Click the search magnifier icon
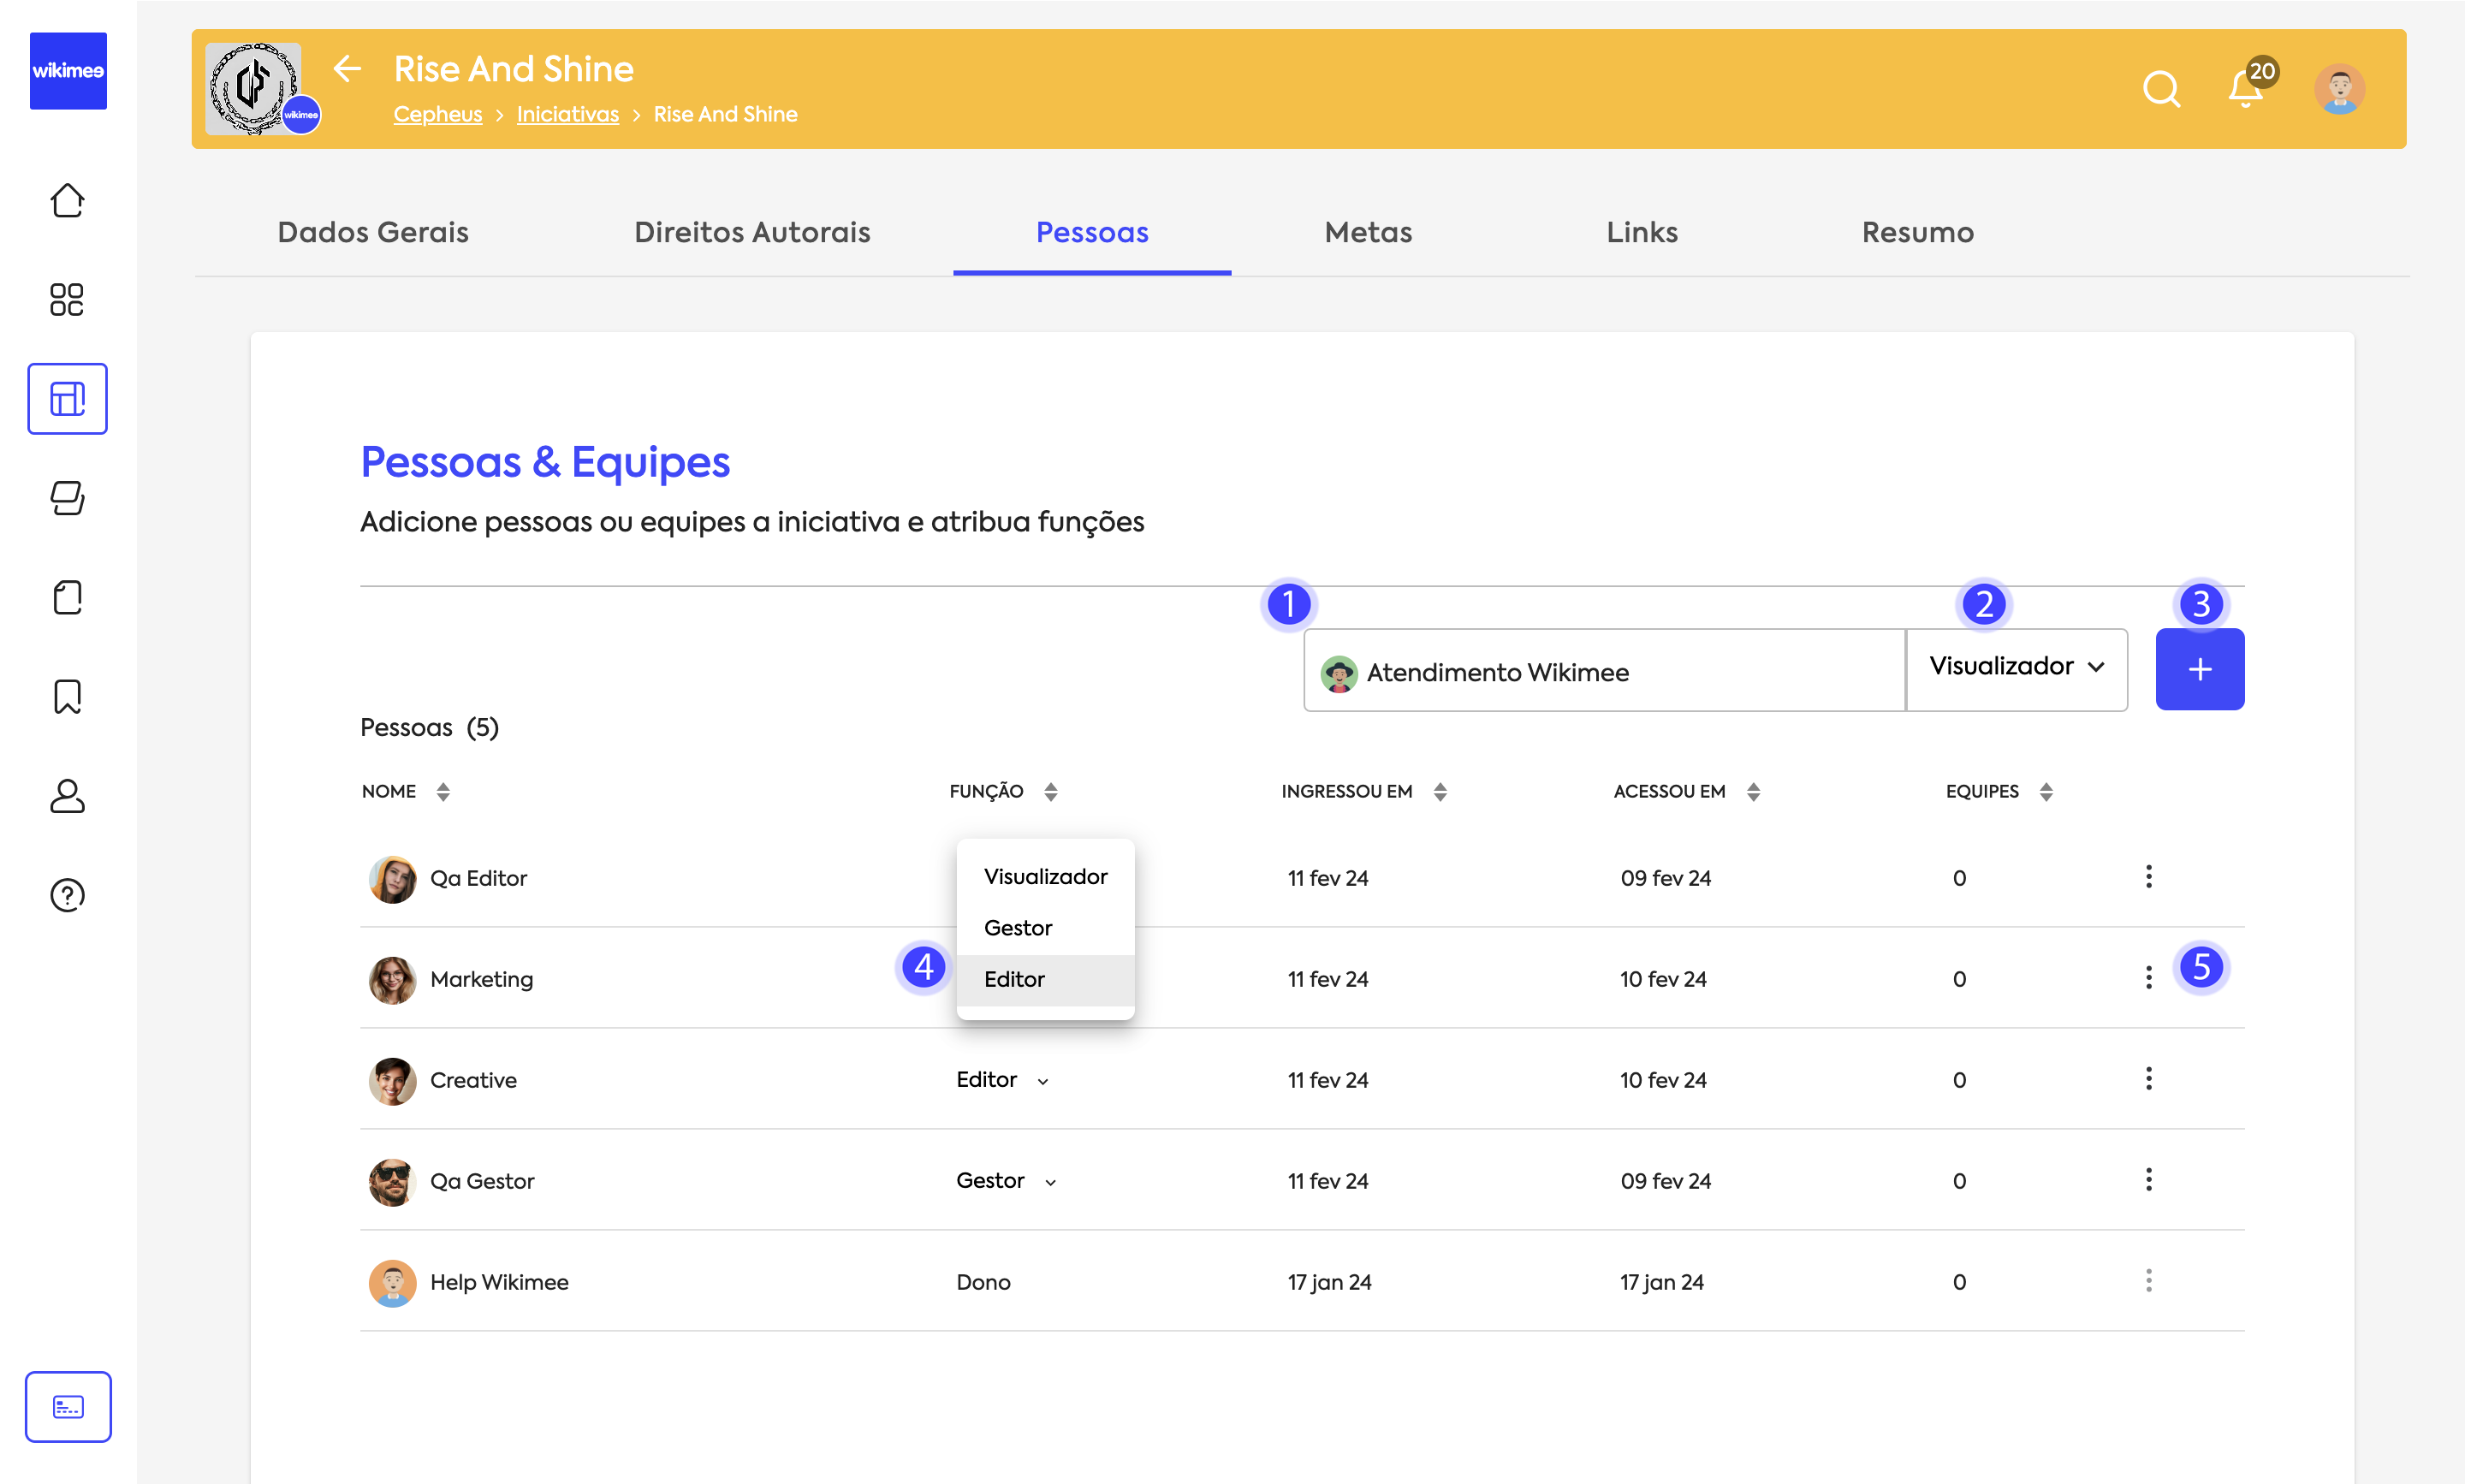The width and height of the screenshot is (2465, 1484). (2161, 89)
